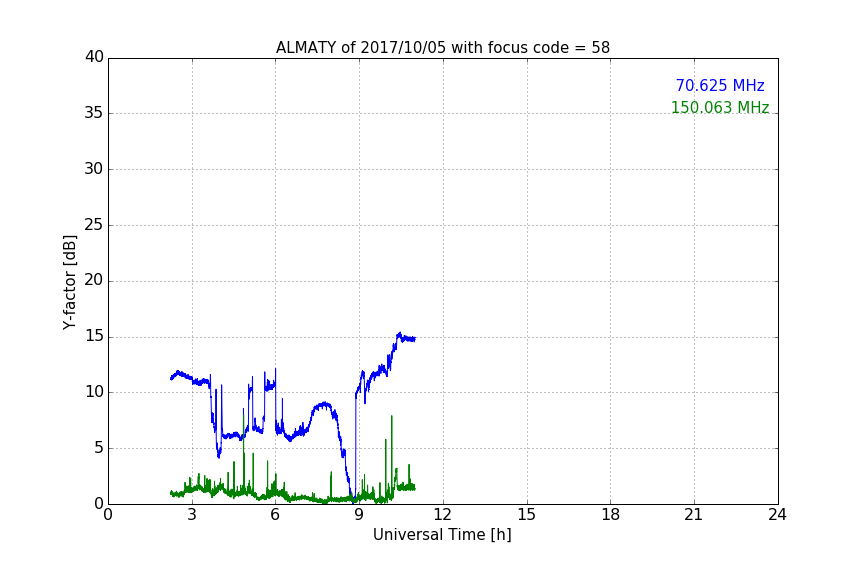Click the y-axis tick label '25'
864x576 pixels.
click(x=94, y=225)
